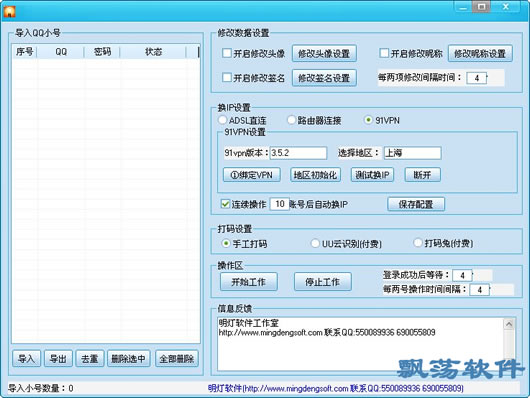This screenshot has width=530, height=398.
Task: Minimize the window
Action: coord(463,7)
